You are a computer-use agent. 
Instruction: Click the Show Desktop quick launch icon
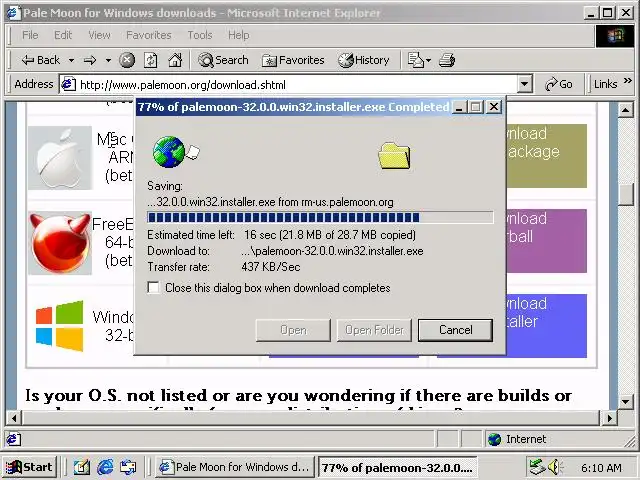(x=82, y=467)
